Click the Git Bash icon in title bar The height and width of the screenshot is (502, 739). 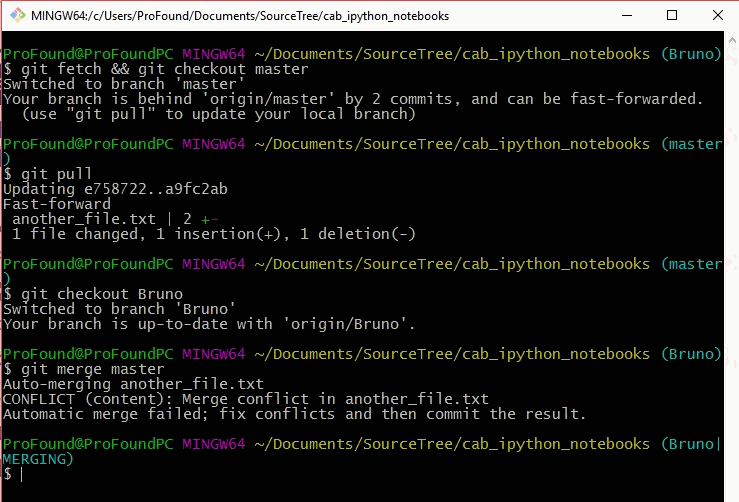(x=18, y=16)
